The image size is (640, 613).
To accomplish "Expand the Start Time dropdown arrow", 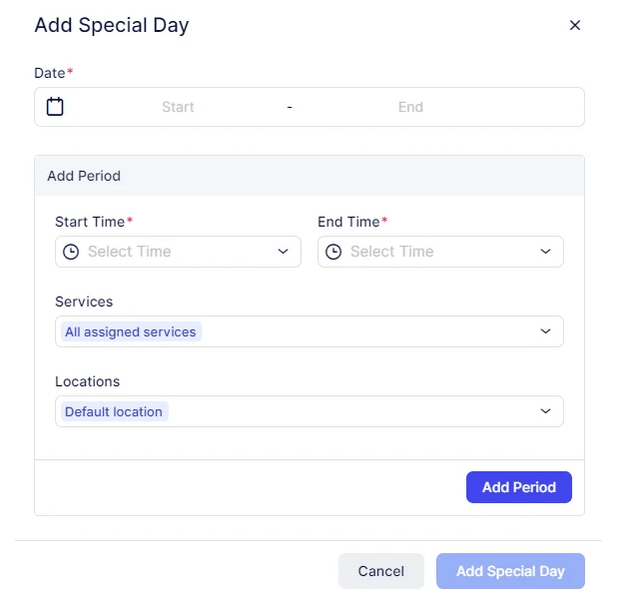I will [283, 251].
